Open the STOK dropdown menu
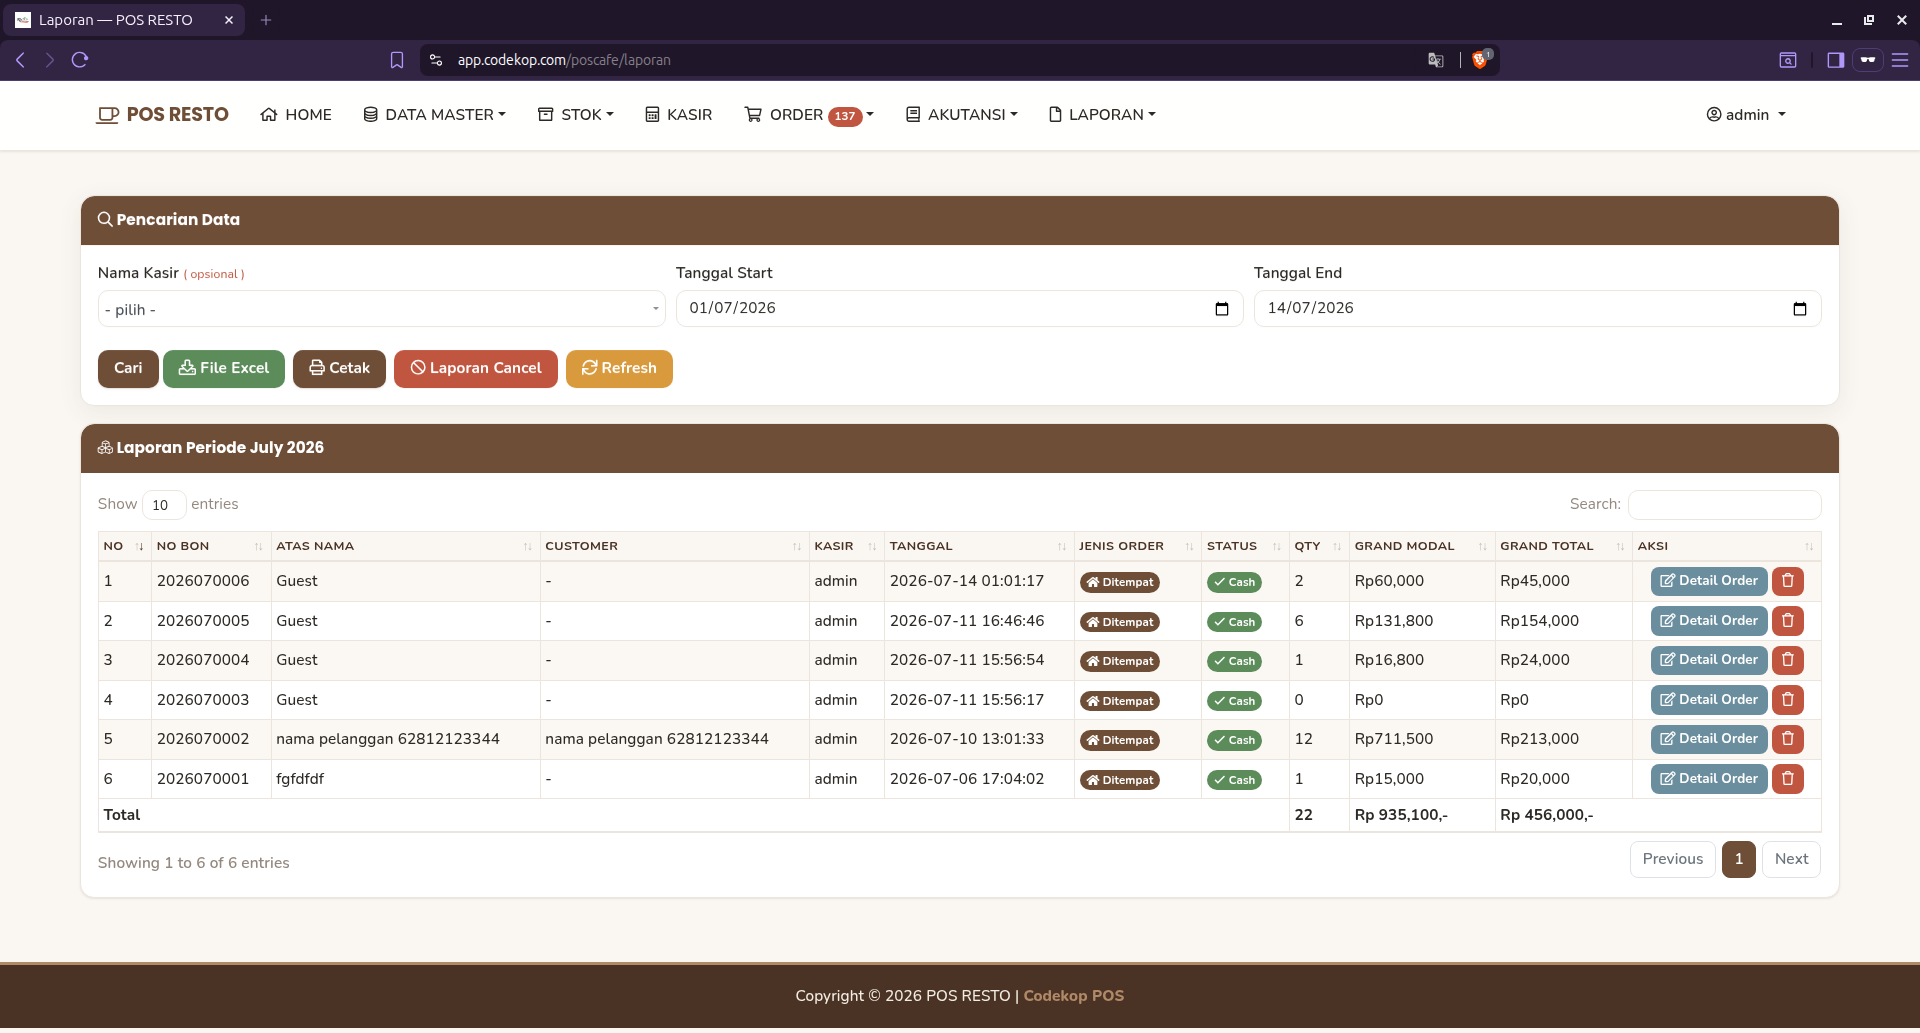Screen dimensions: 1920x1033 576,115
